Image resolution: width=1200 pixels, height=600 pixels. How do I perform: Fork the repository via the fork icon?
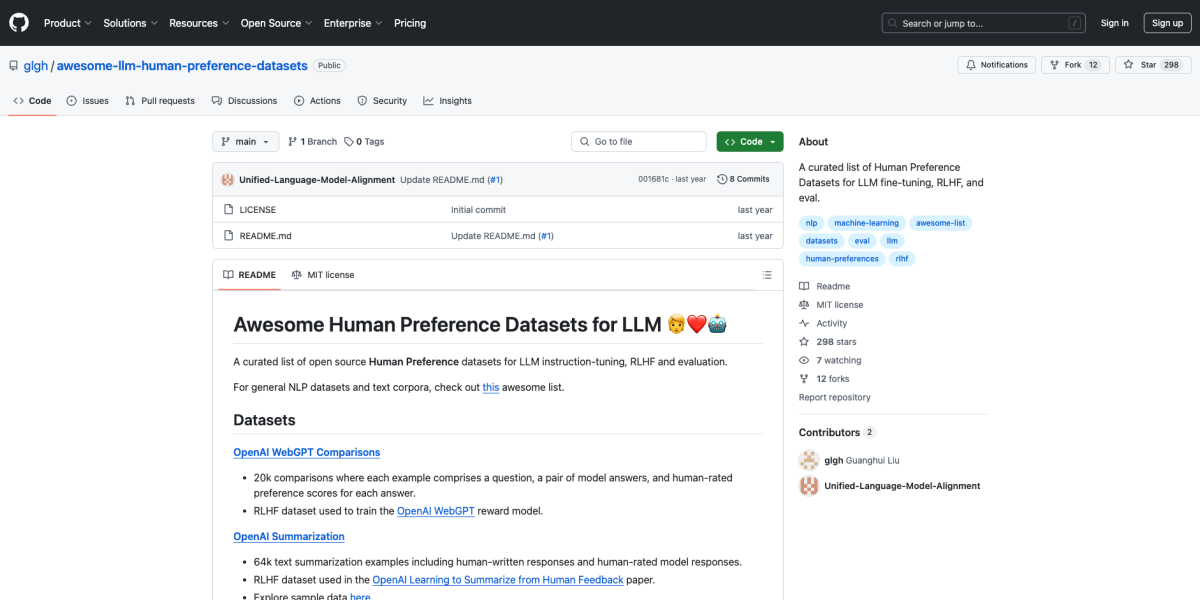click(1054, 64)
